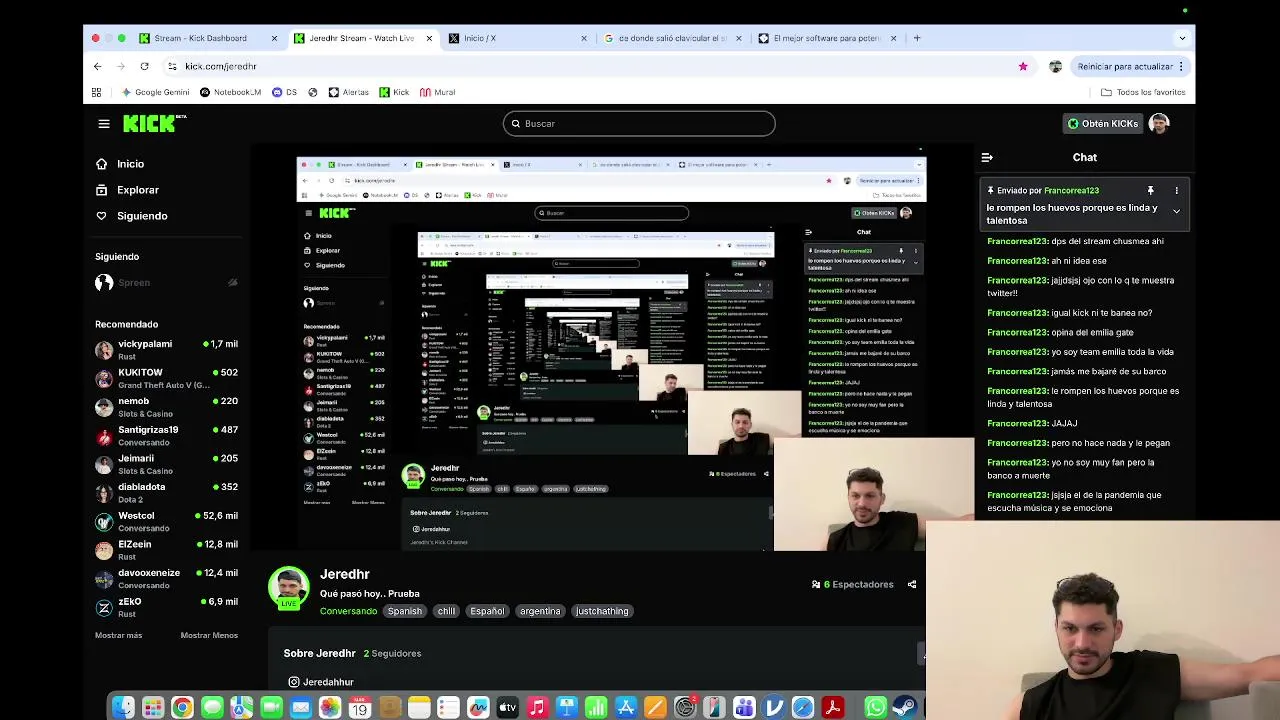Click the Spanish tag
Viewport: 1280px width, 720px height.
[x=405, y=611]
